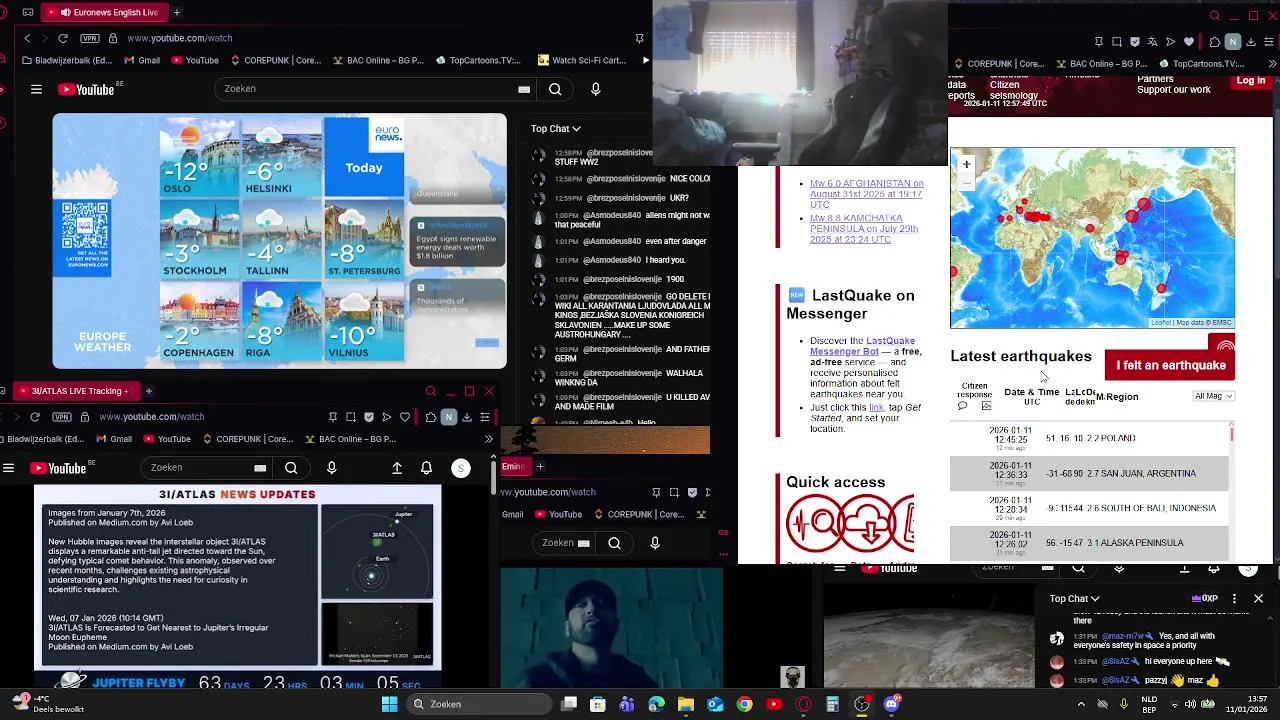
Task: Reload the Euronews English Live page
Action: click(63, 38)
